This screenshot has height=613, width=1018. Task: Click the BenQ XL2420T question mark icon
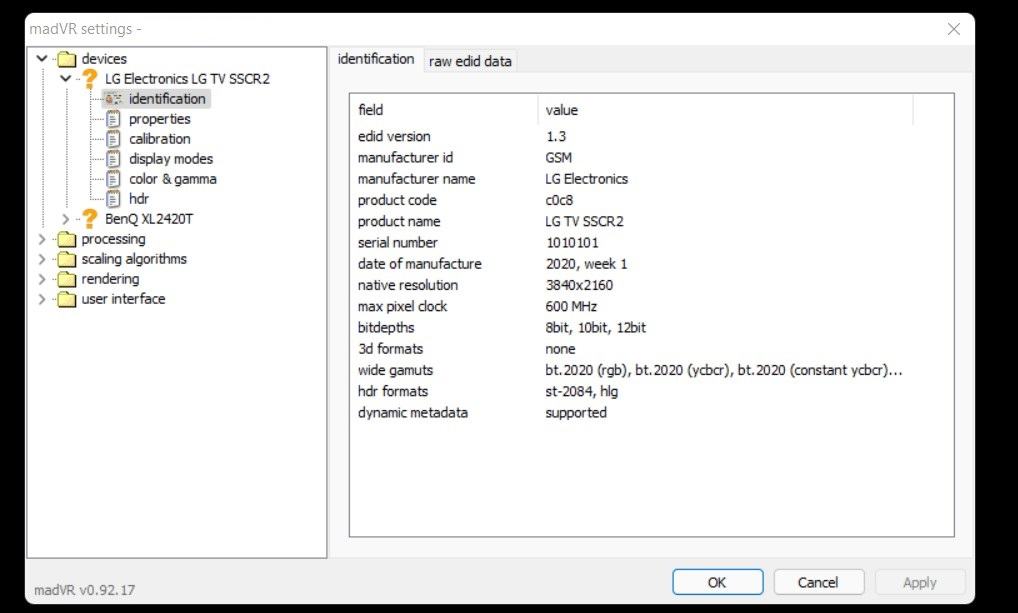(90, 219)
